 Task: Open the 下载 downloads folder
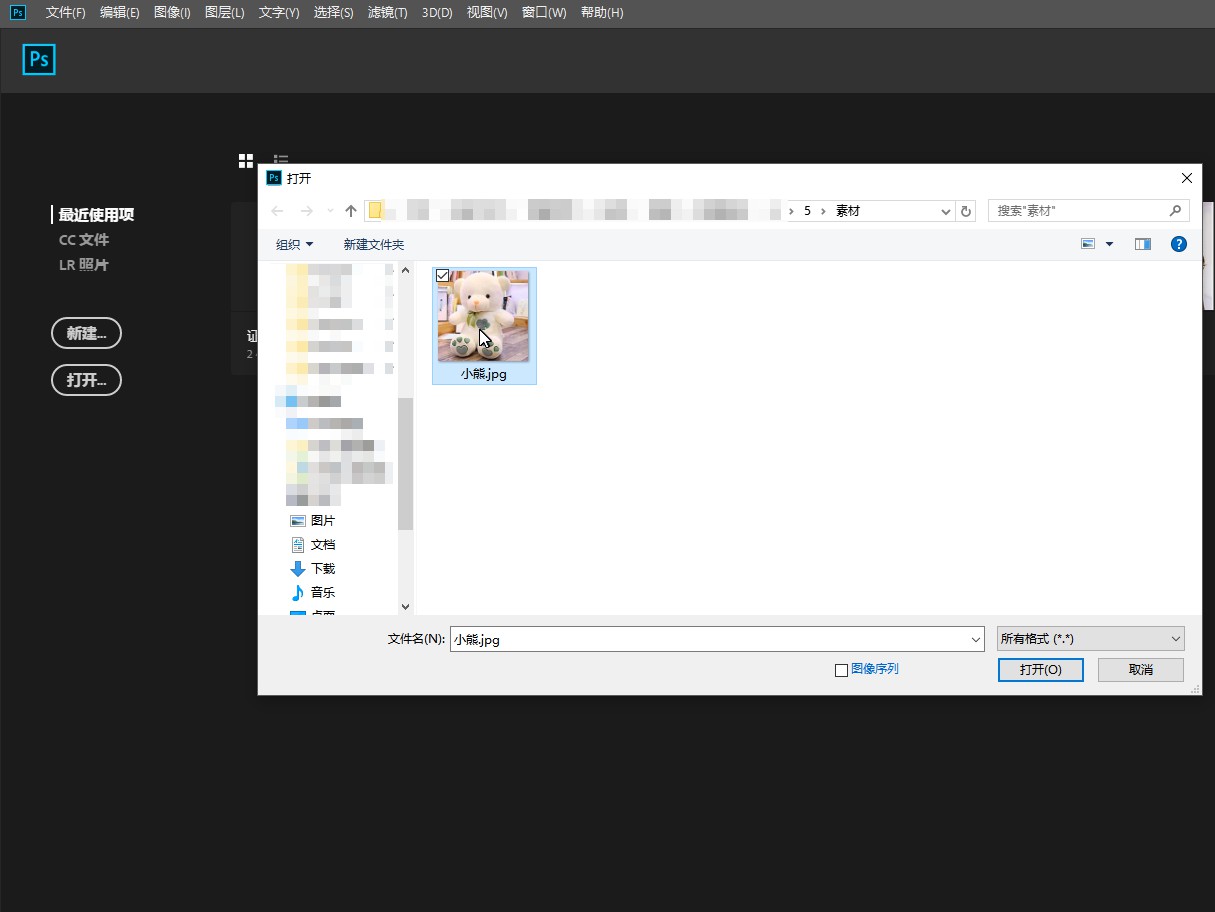pos(322,568)
